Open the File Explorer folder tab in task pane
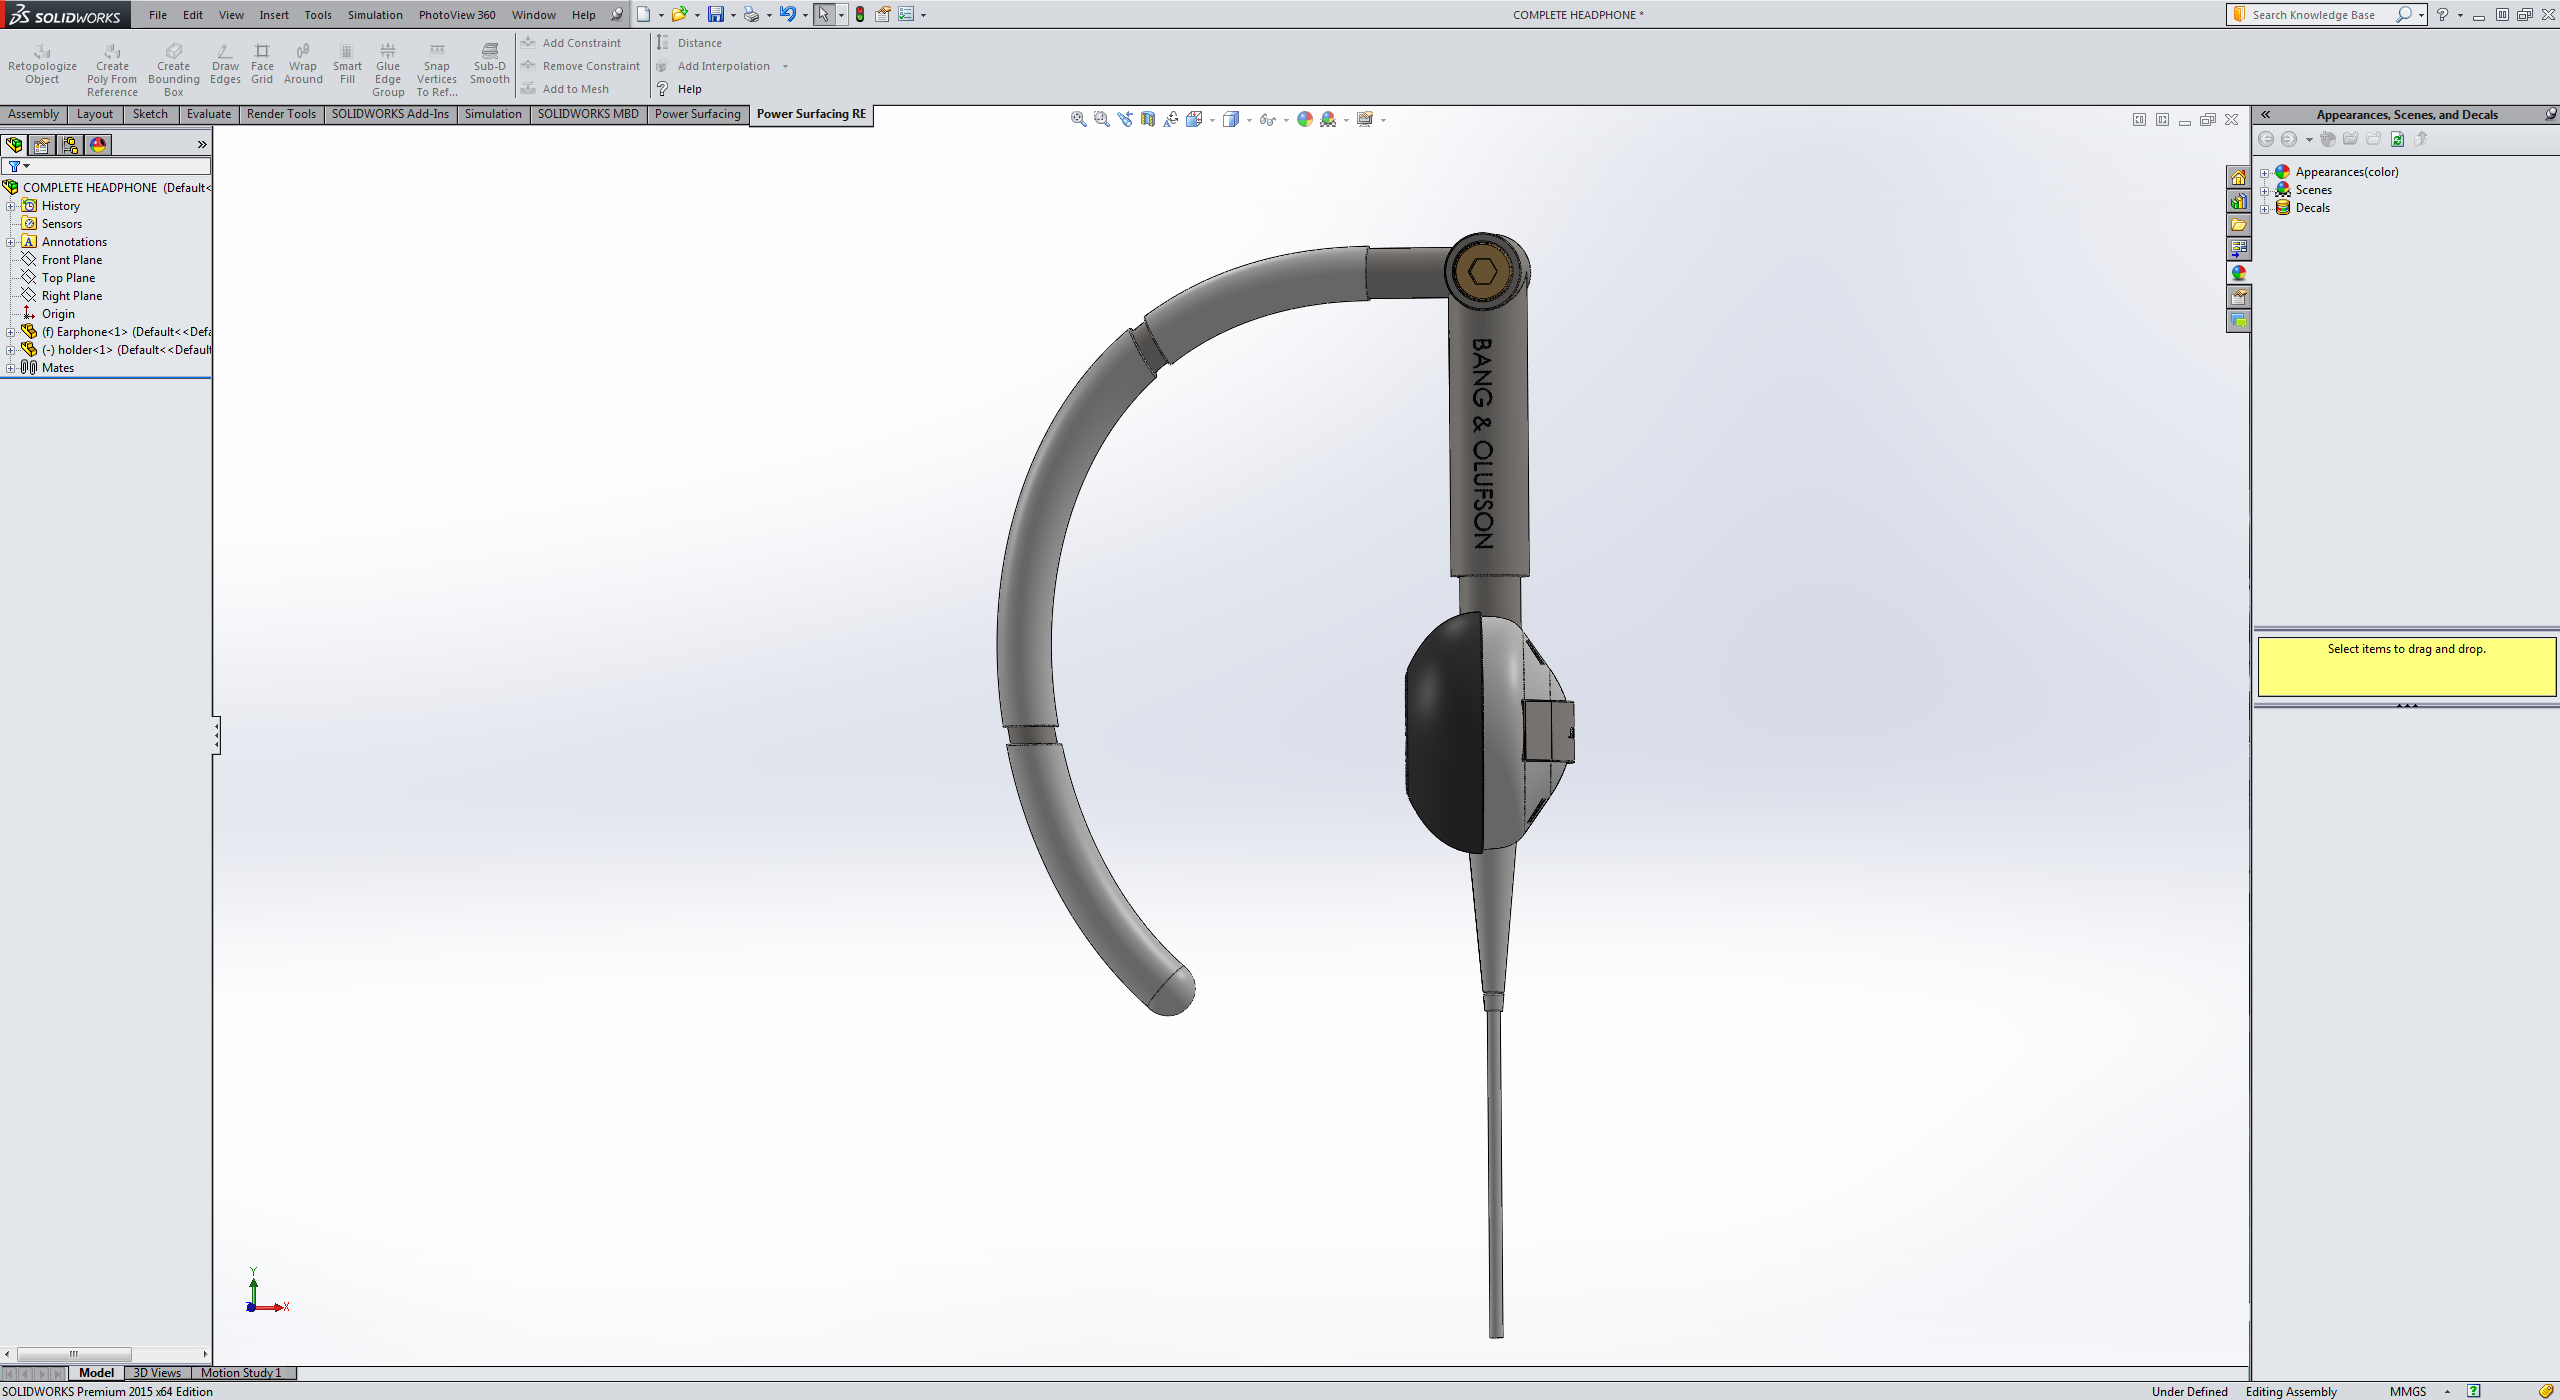The width and height of the screenshot is (2560, 1400). (x=2238, y=225)
